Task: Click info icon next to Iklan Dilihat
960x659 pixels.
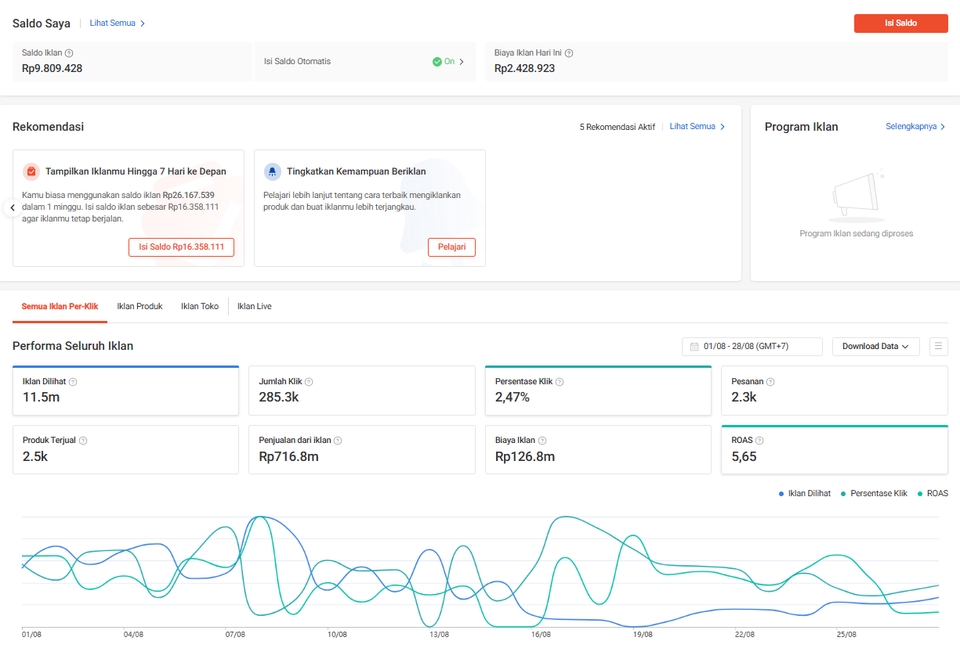Action: tap(73, 382)
